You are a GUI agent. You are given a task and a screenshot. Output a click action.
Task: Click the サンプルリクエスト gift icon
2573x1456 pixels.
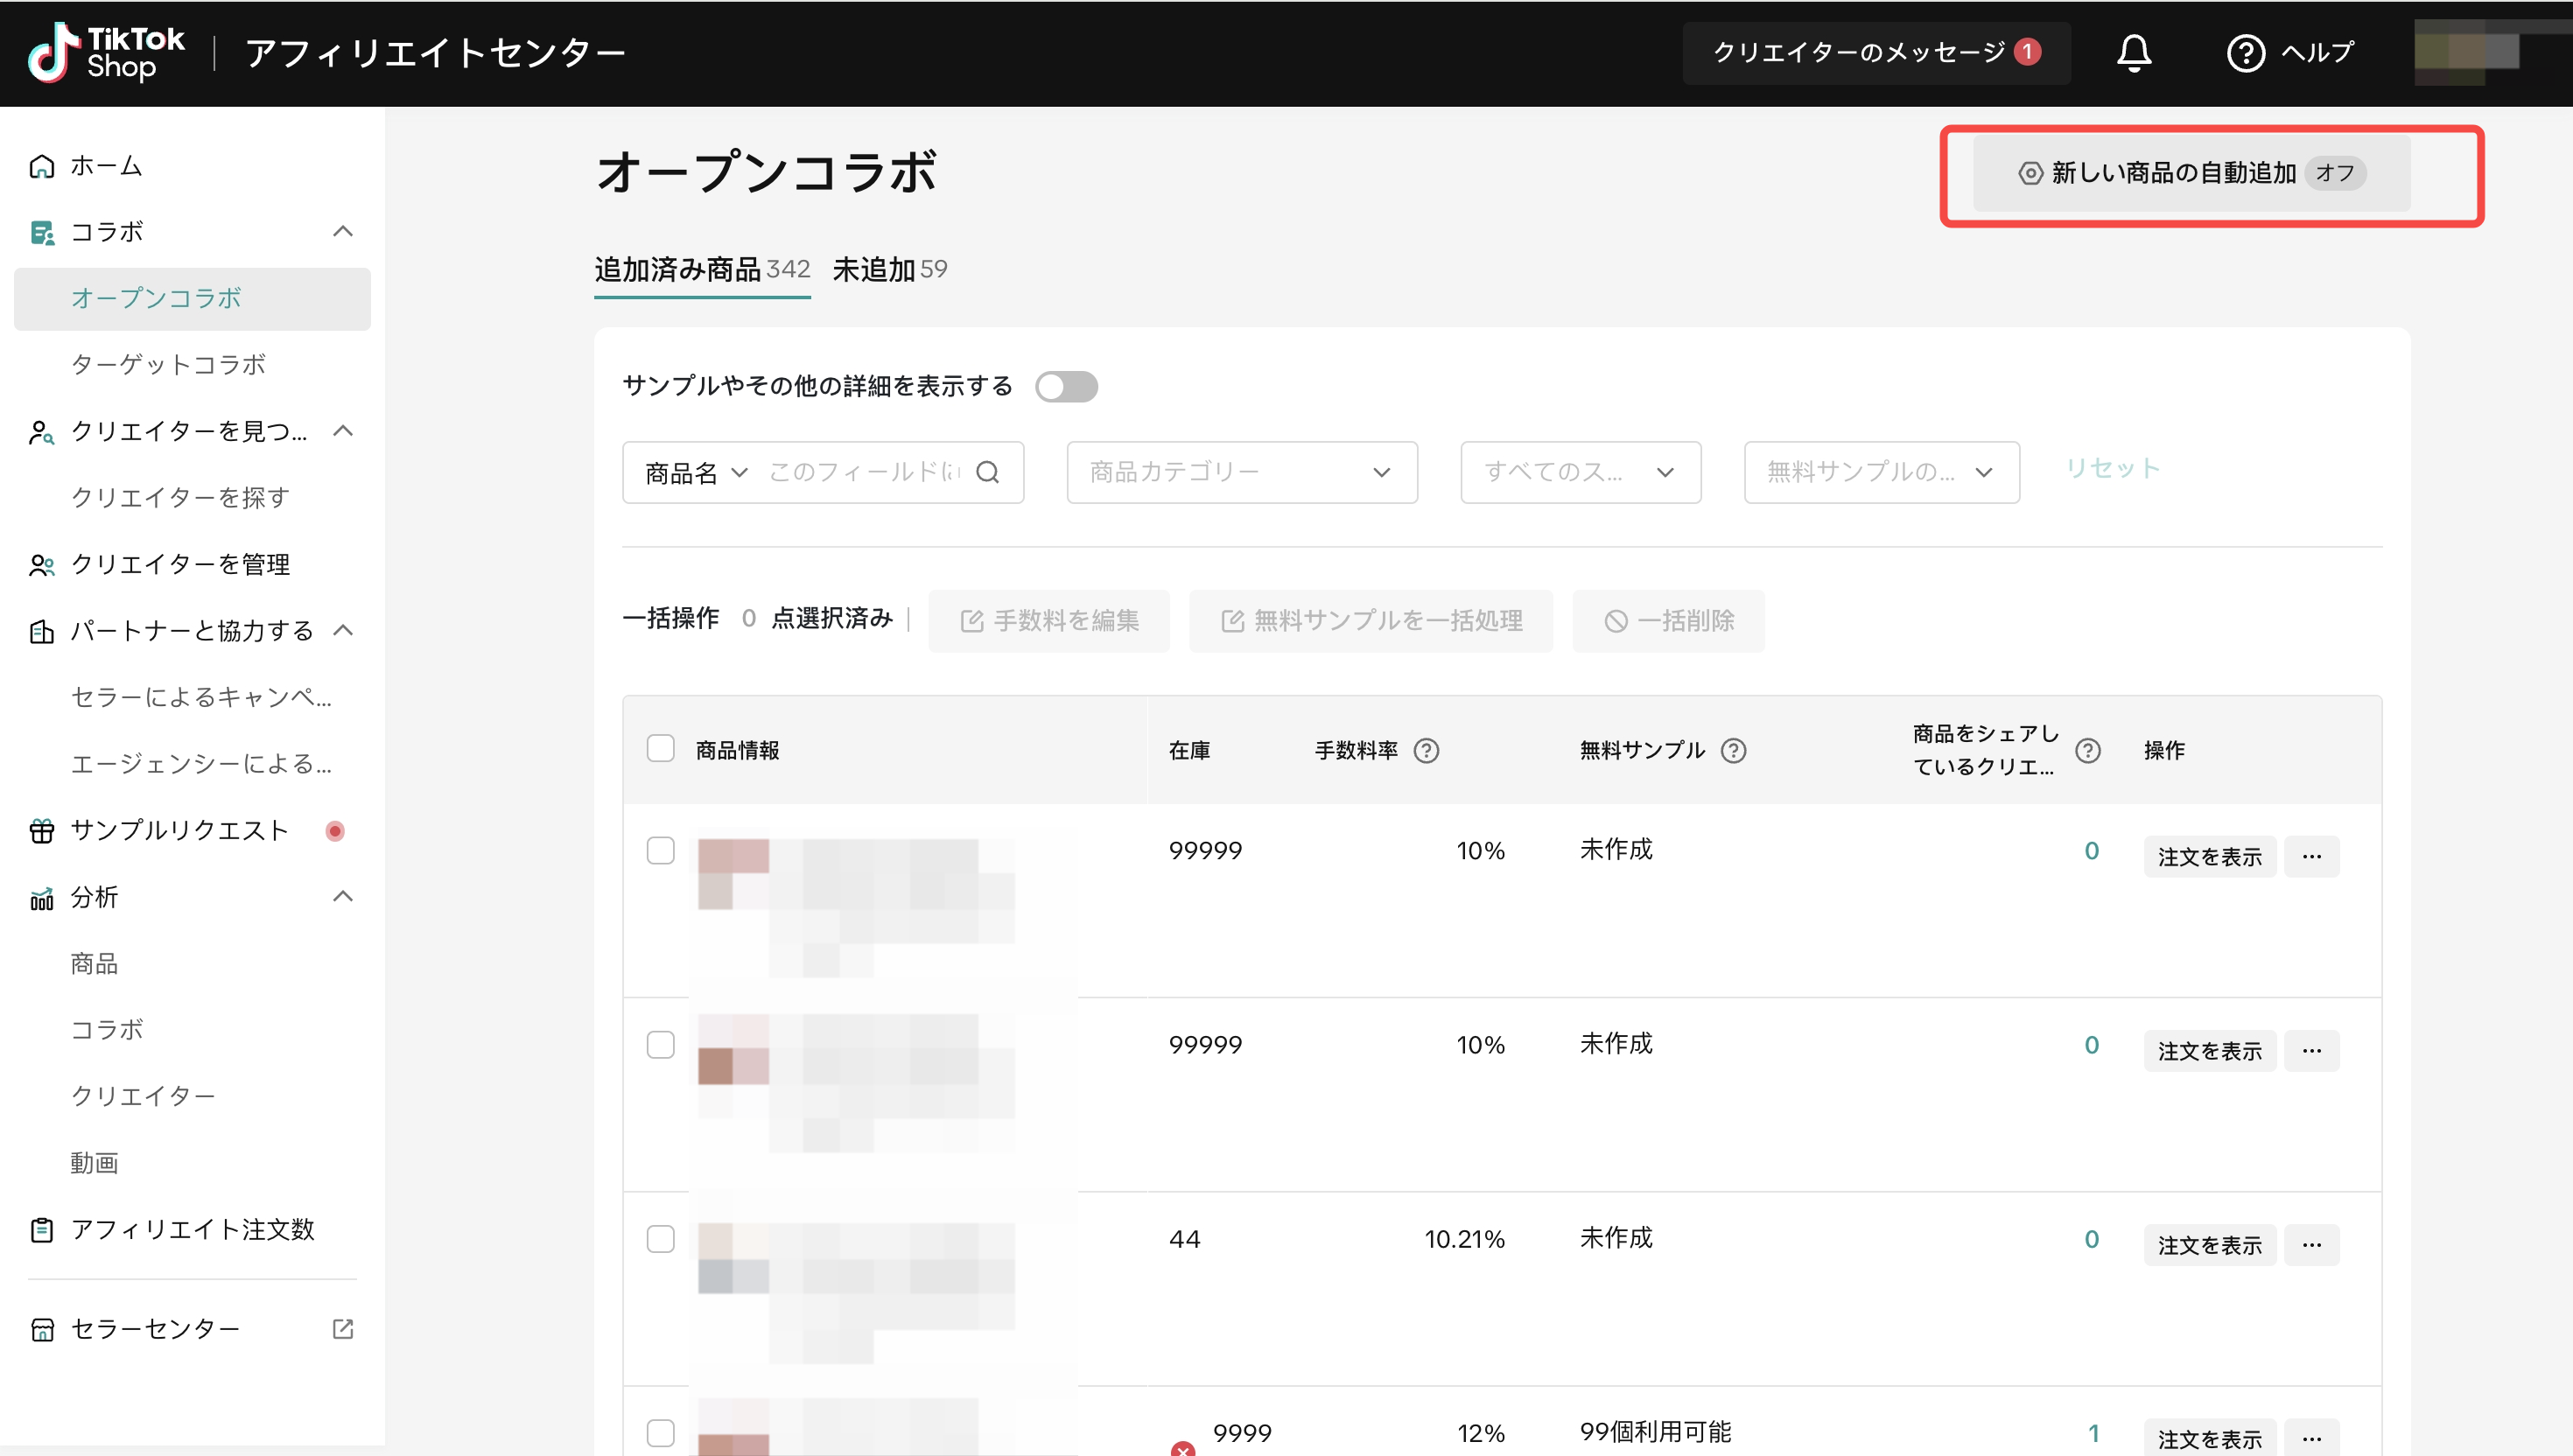tap(41, 831)
